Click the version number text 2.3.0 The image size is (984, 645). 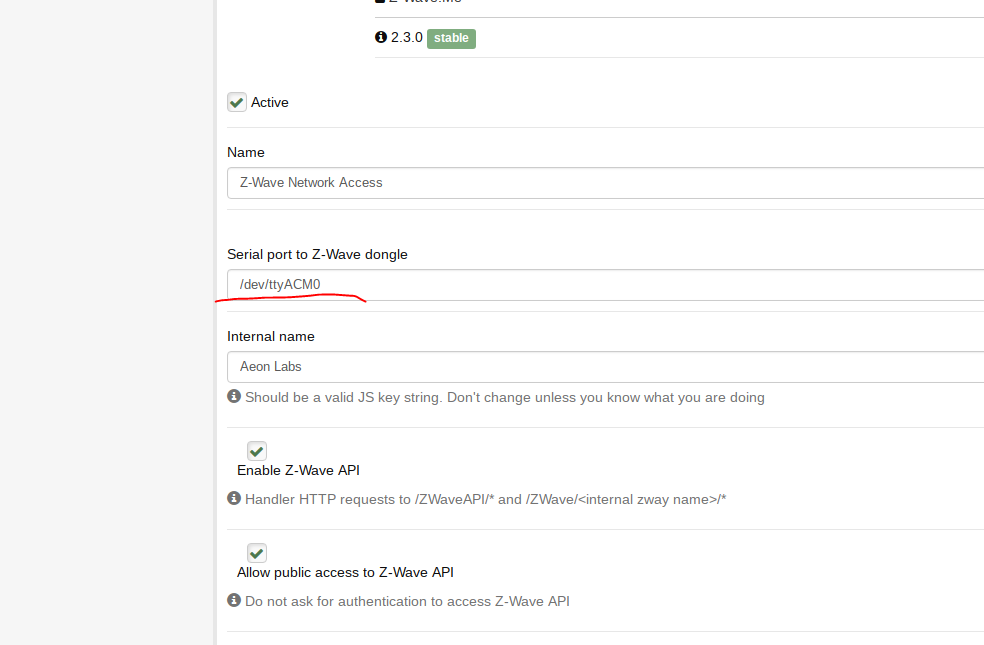tap(407, 38)
